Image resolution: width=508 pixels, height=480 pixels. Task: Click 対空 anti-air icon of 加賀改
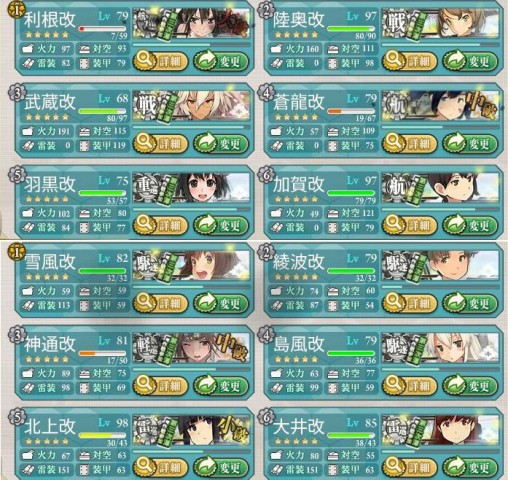coord(333,213)
